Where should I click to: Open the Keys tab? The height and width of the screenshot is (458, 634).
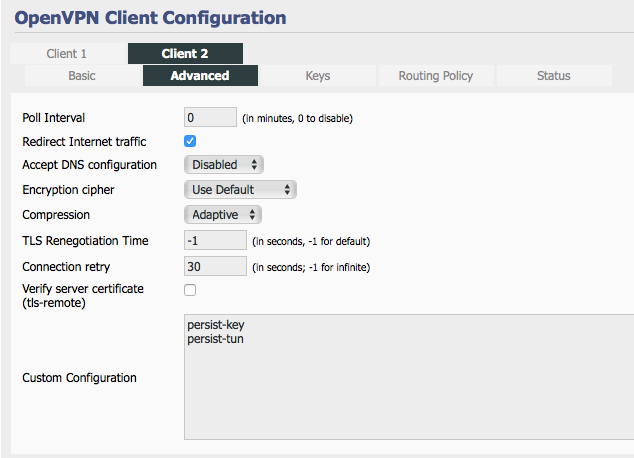tap(318, 76)
